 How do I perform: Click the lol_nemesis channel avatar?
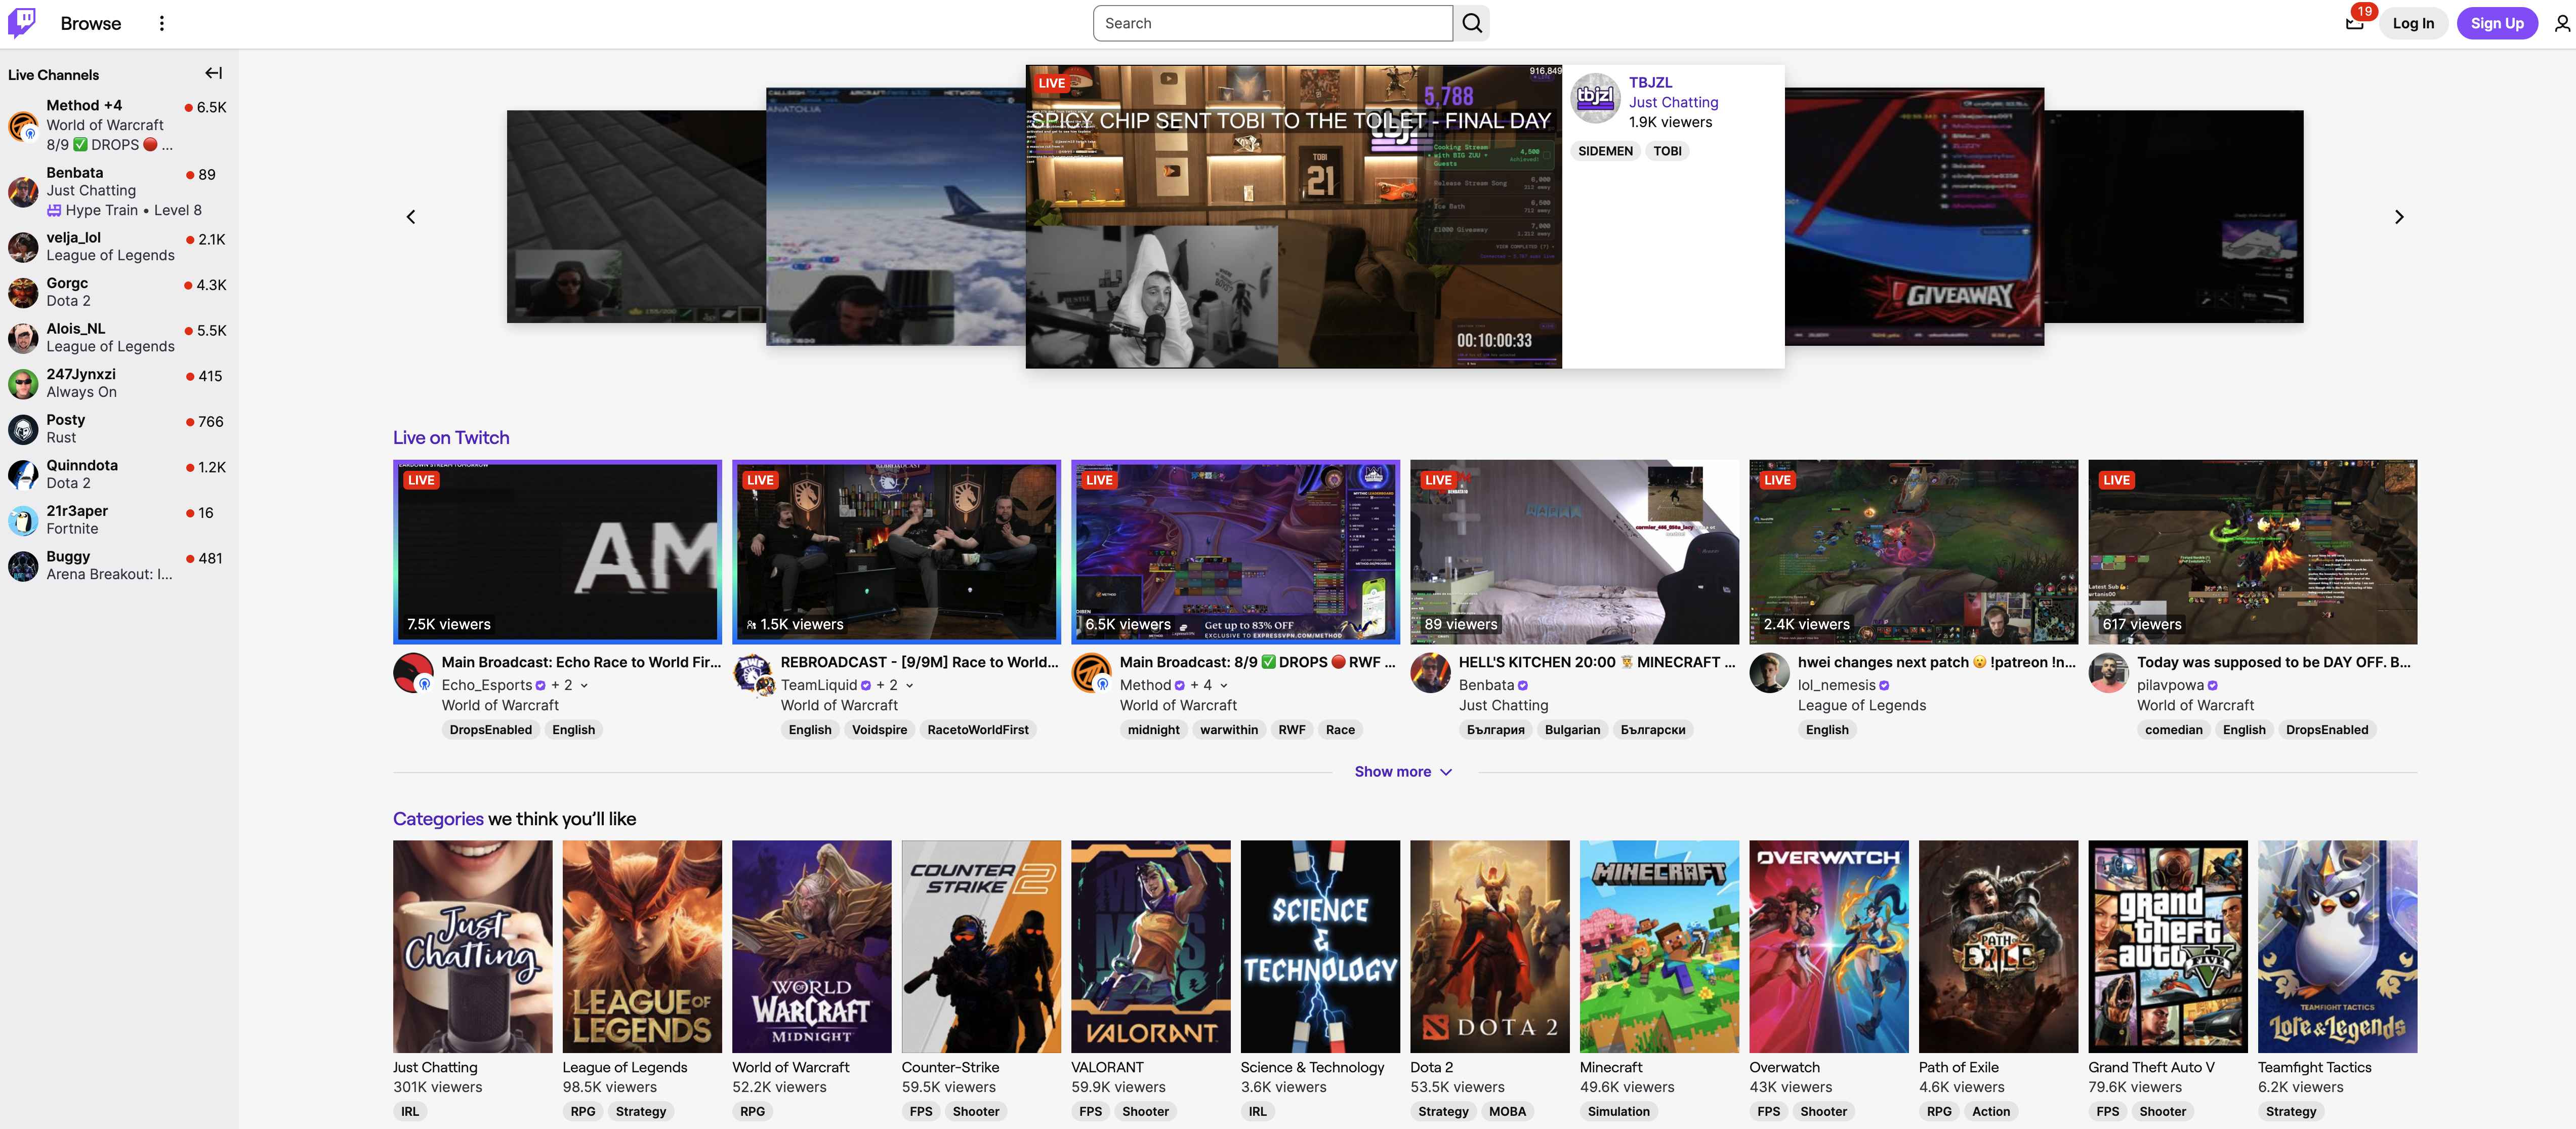tap(1769, 673)
